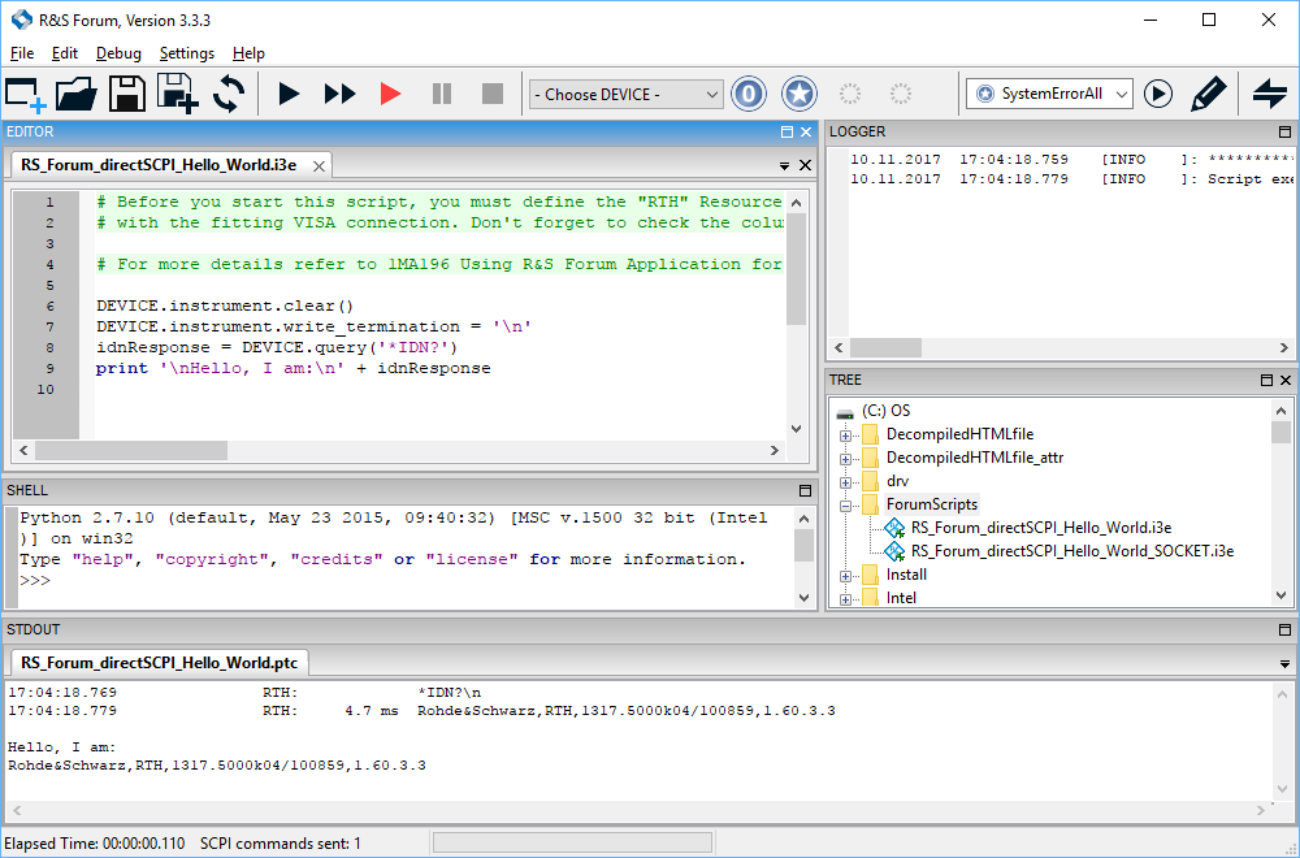Viewport: 1300px width, 858px height.
Task: Maximize the SHELL panel
Action: coord(805,491)
